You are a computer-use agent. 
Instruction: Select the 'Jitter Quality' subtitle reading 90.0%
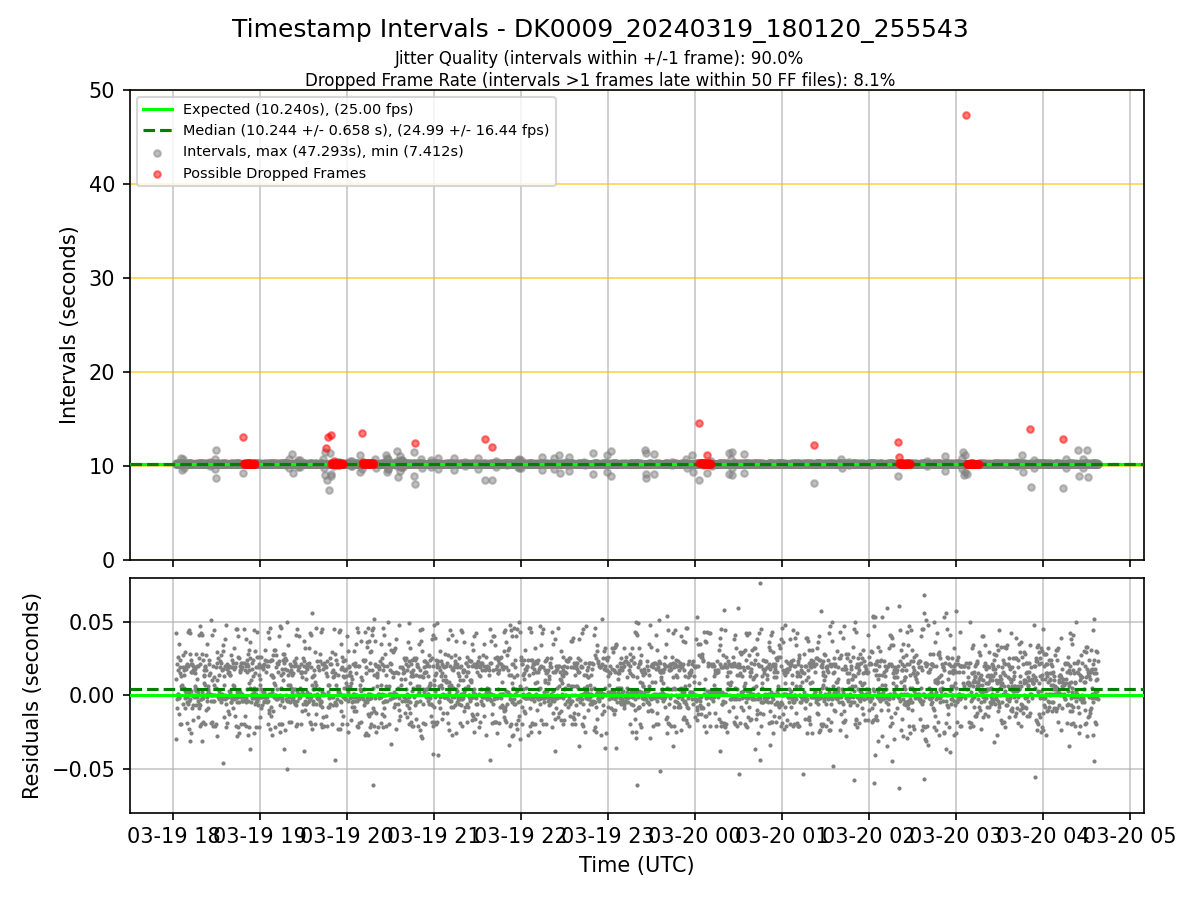click(599, 58)
